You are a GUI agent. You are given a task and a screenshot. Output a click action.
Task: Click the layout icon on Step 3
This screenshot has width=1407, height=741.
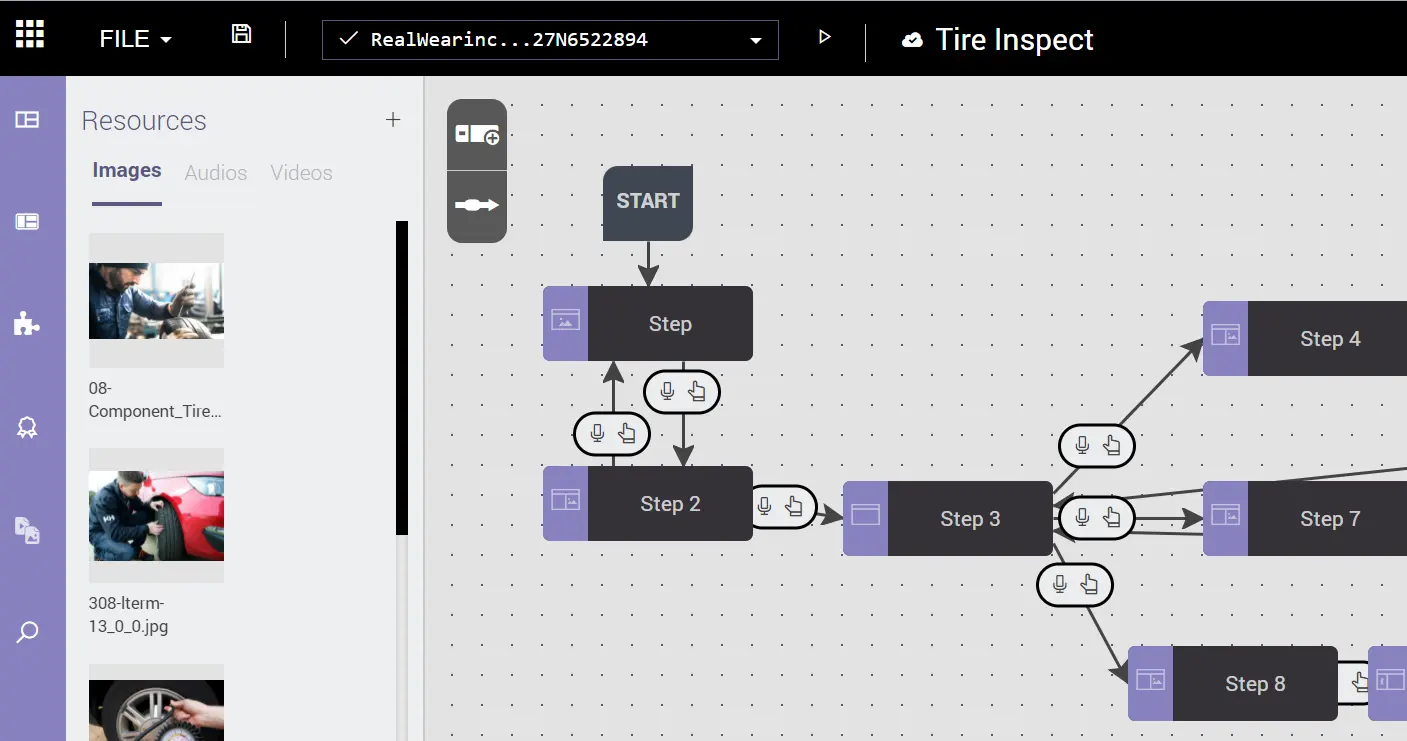point(865,515)
